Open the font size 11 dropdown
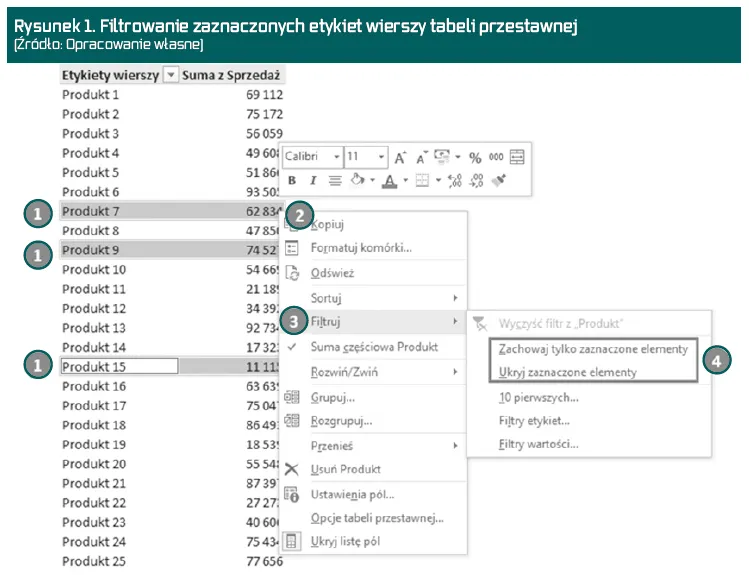 pyautogui.click(x=382, y=158)
